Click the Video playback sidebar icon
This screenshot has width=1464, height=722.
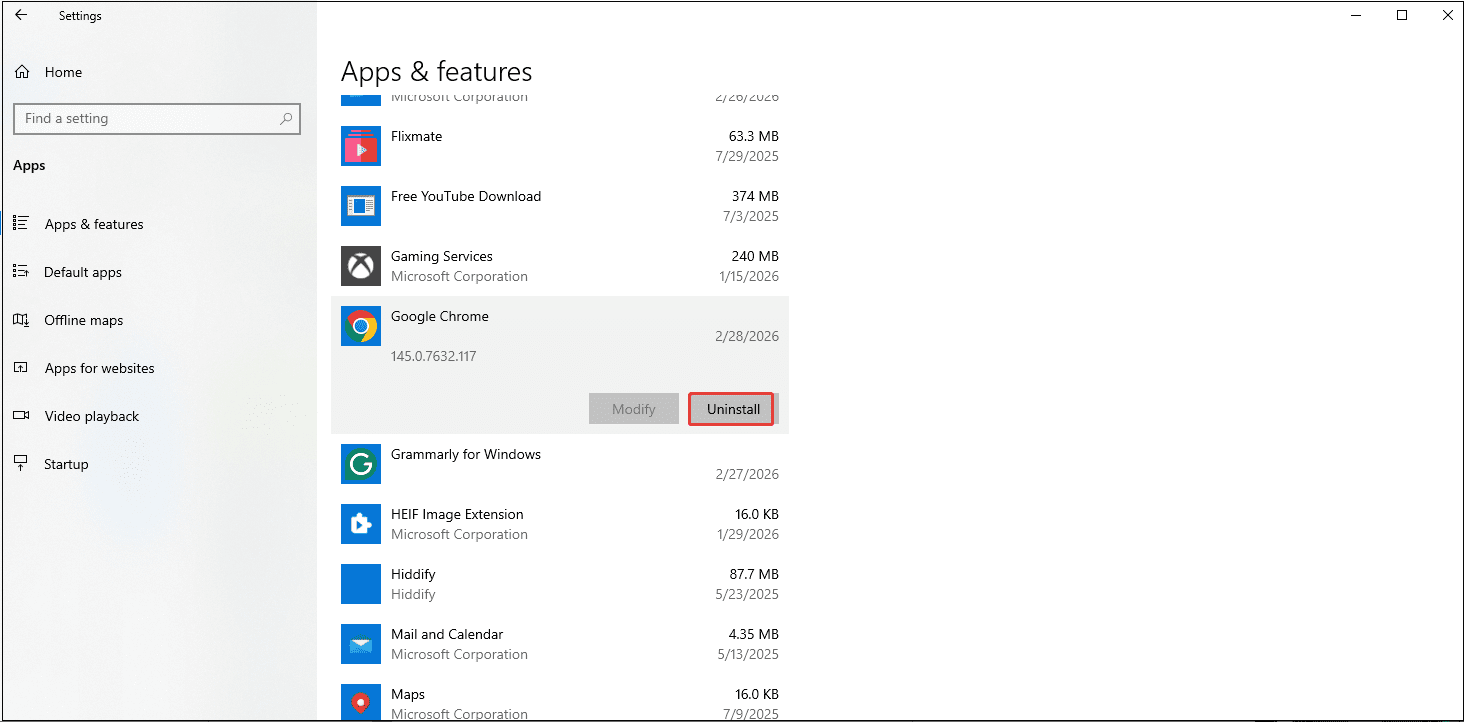pyautogui.click(x=22, y=416)
